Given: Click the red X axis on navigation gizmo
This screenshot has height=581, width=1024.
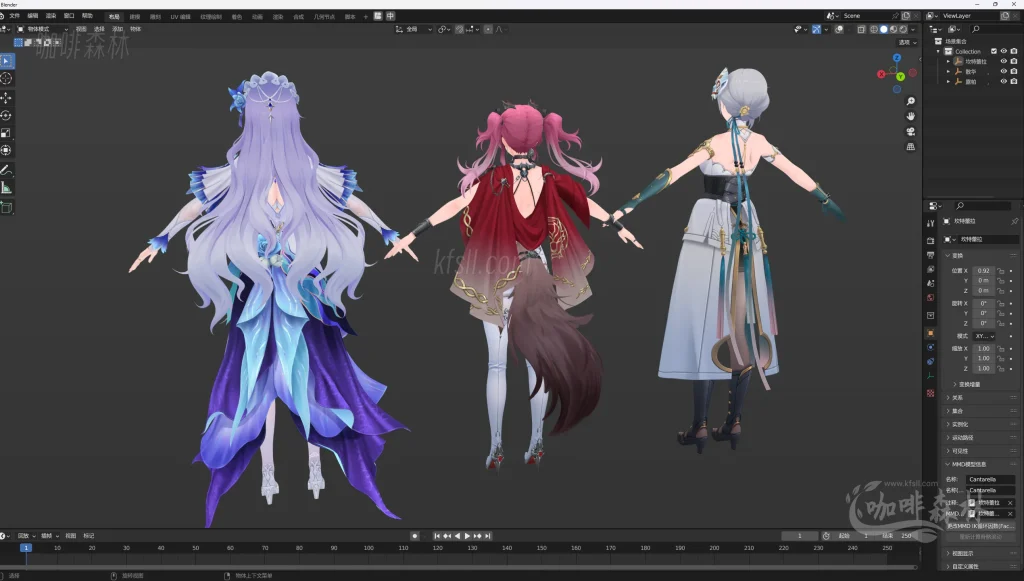Looking at the screenshot, I should tap(881, 74).
